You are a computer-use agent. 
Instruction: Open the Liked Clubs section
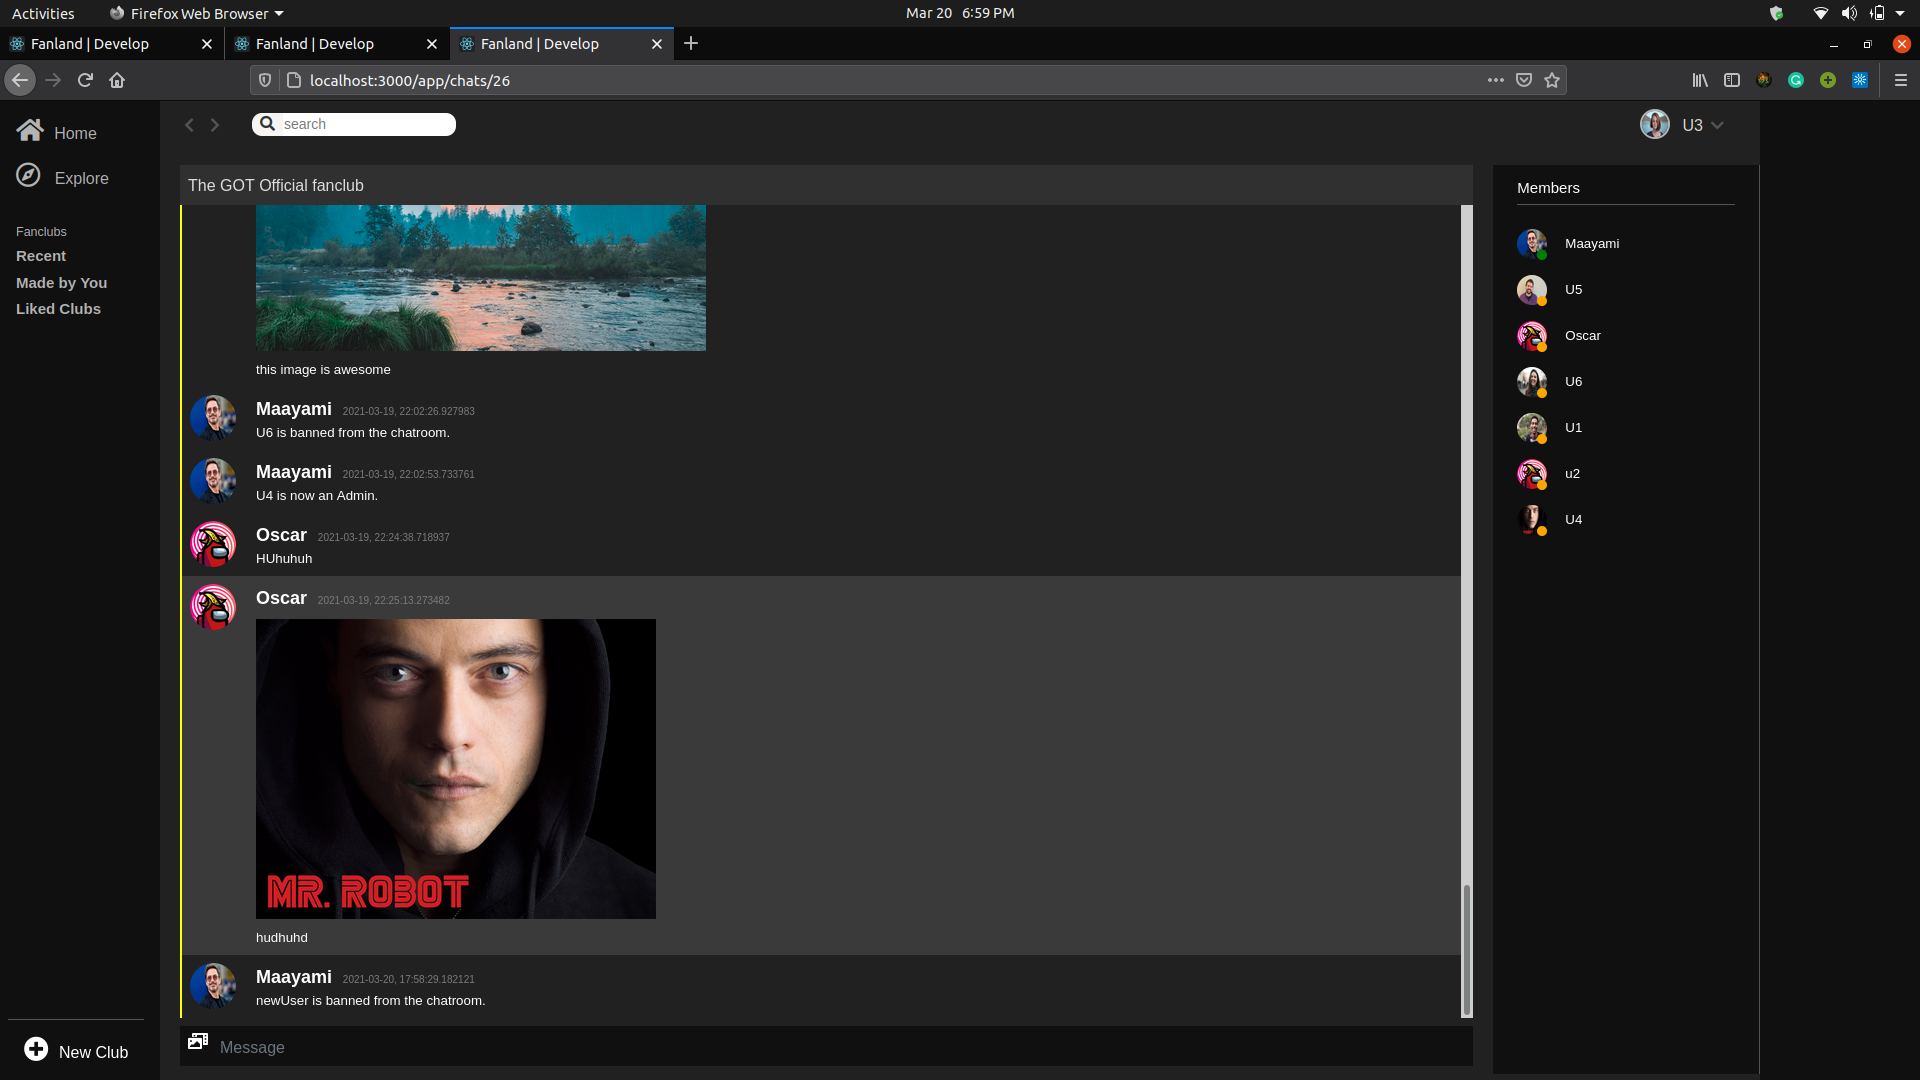pos(58,308)
